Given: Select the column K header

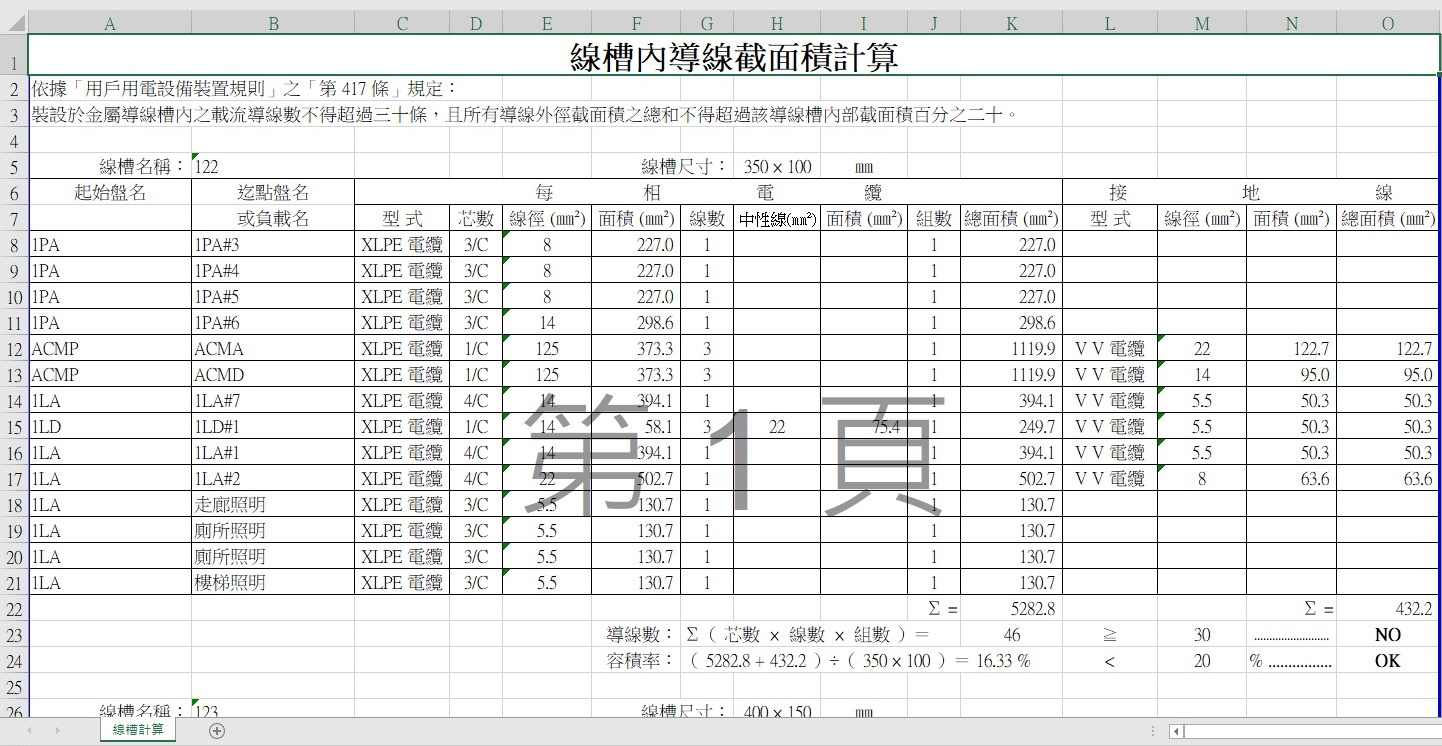Looking at the screenshot, I should 1011,24.
